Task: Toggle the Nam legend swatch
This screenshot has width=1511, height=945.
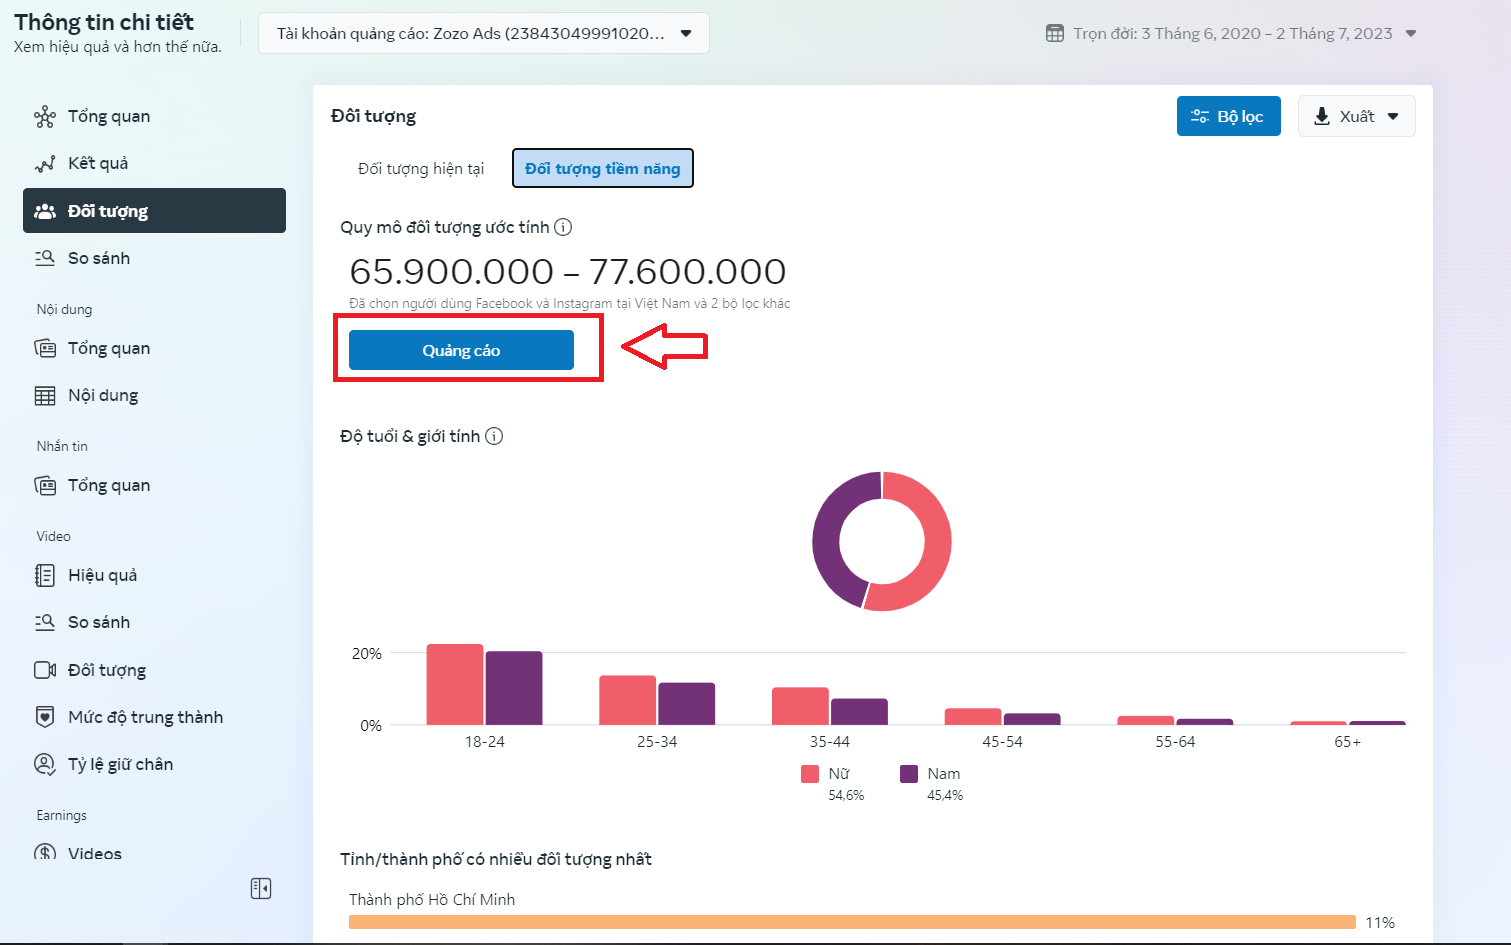Action: click(x=909, y=774)
